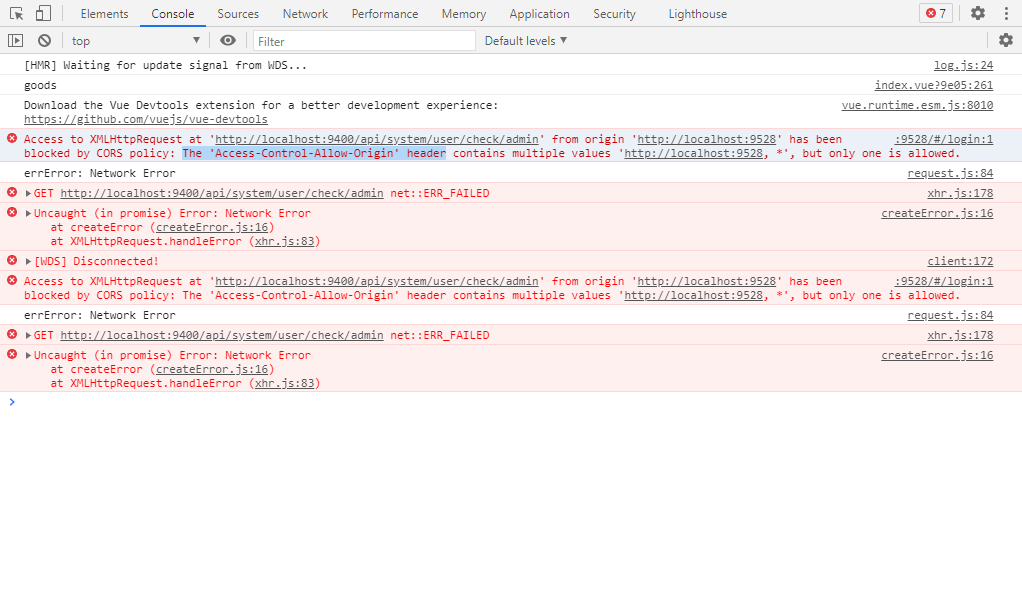
Task: Click the highlighted 'Access-Control-Allow-Origin' header text
Action: (314, 153)
